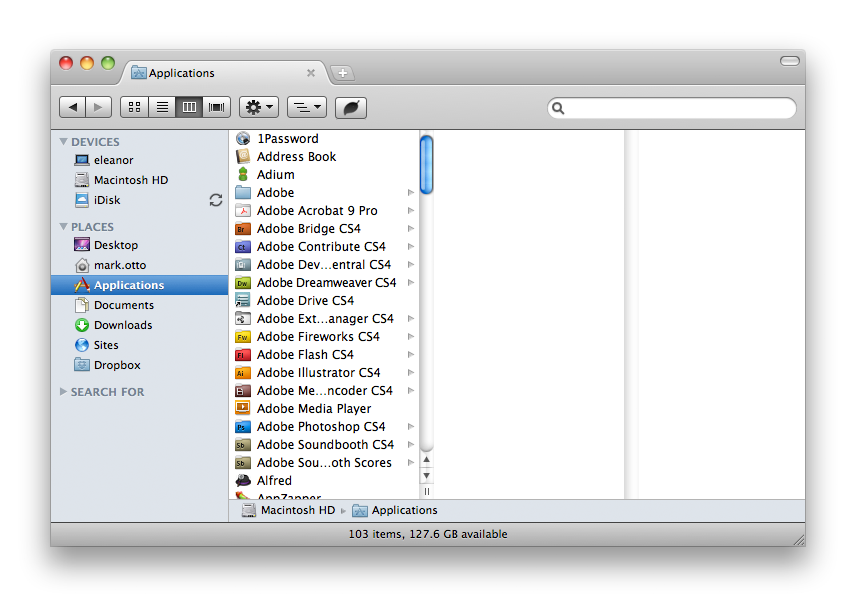
Task: Open mark.otto home folder
Action: pyautogui.click(x=140, y=265)
